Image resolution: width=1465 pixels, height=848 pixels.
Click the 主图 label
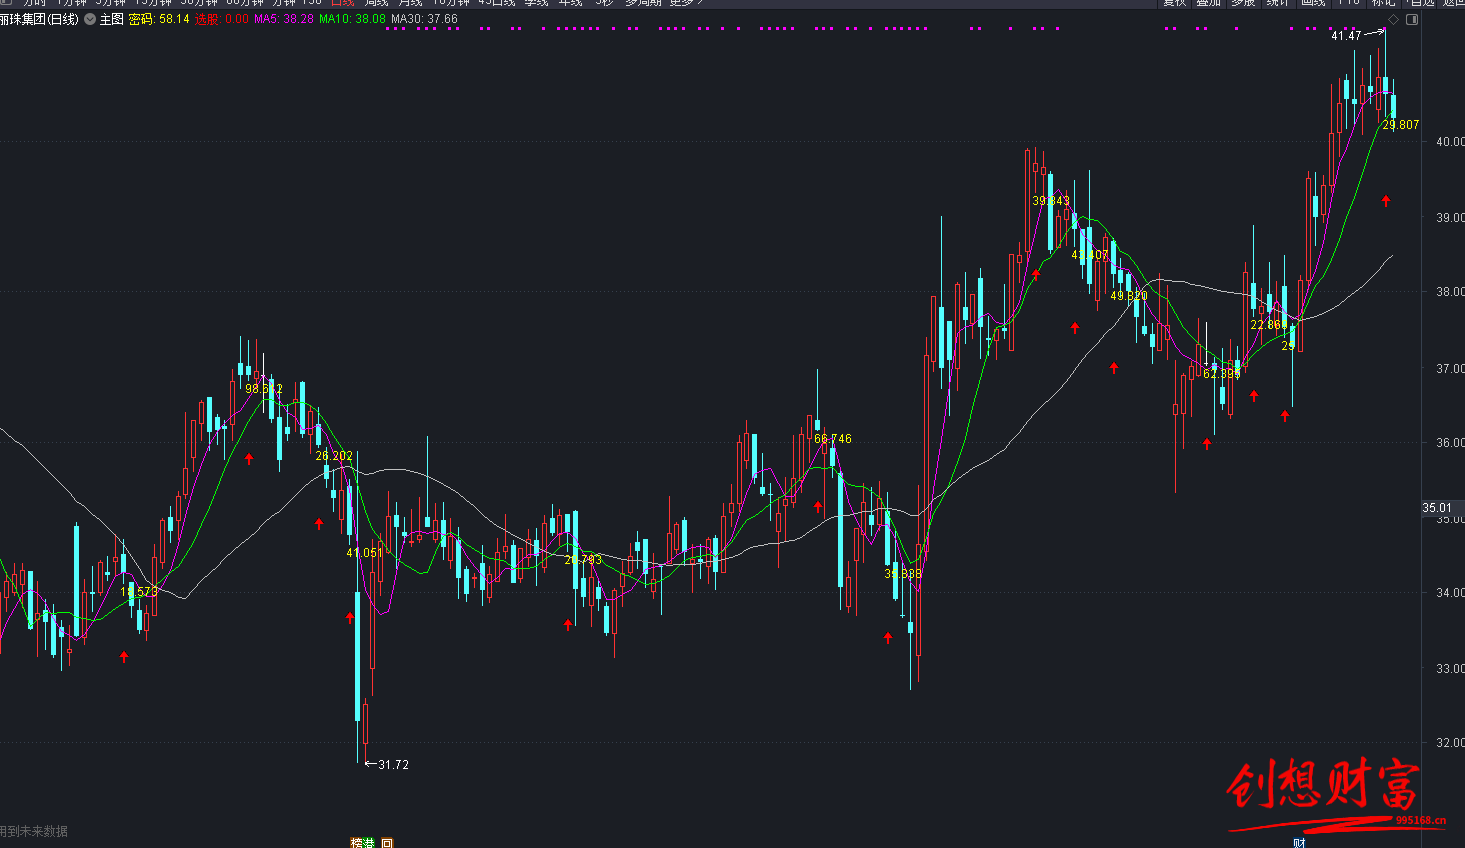click(x=111, y=19)
